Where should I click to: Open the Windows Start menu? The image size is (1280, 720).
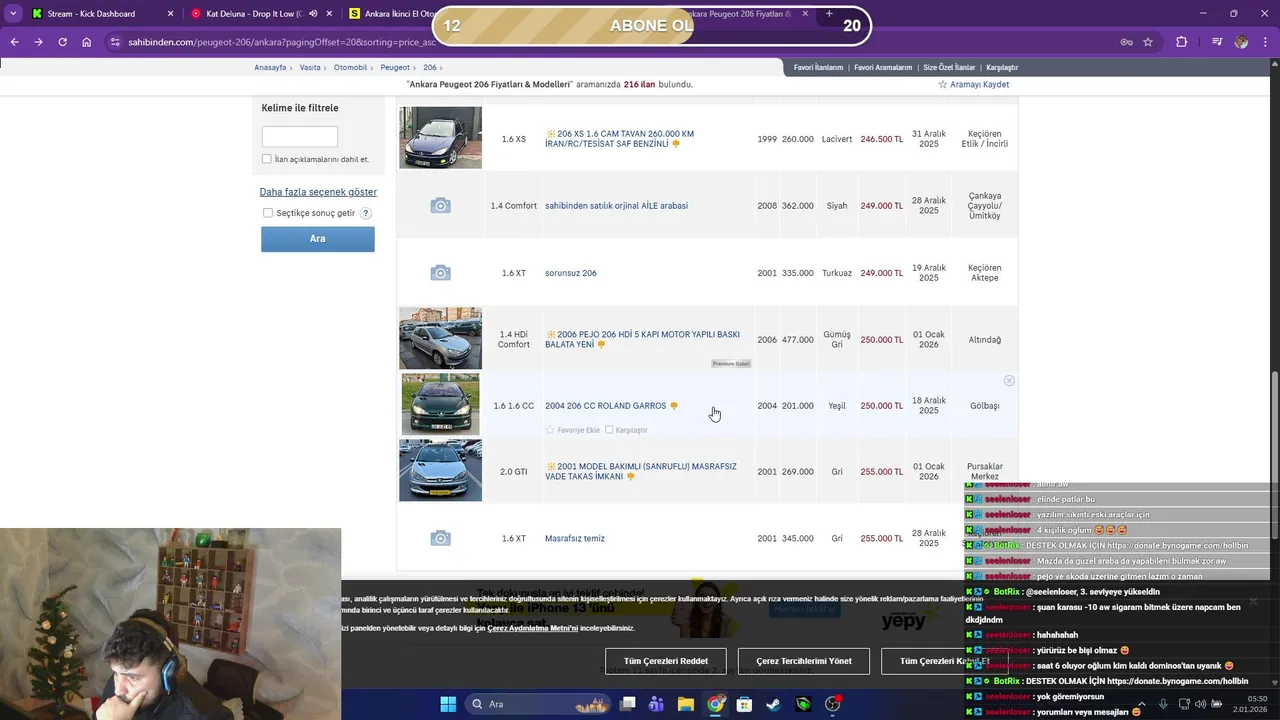click(x=448, y=704)
